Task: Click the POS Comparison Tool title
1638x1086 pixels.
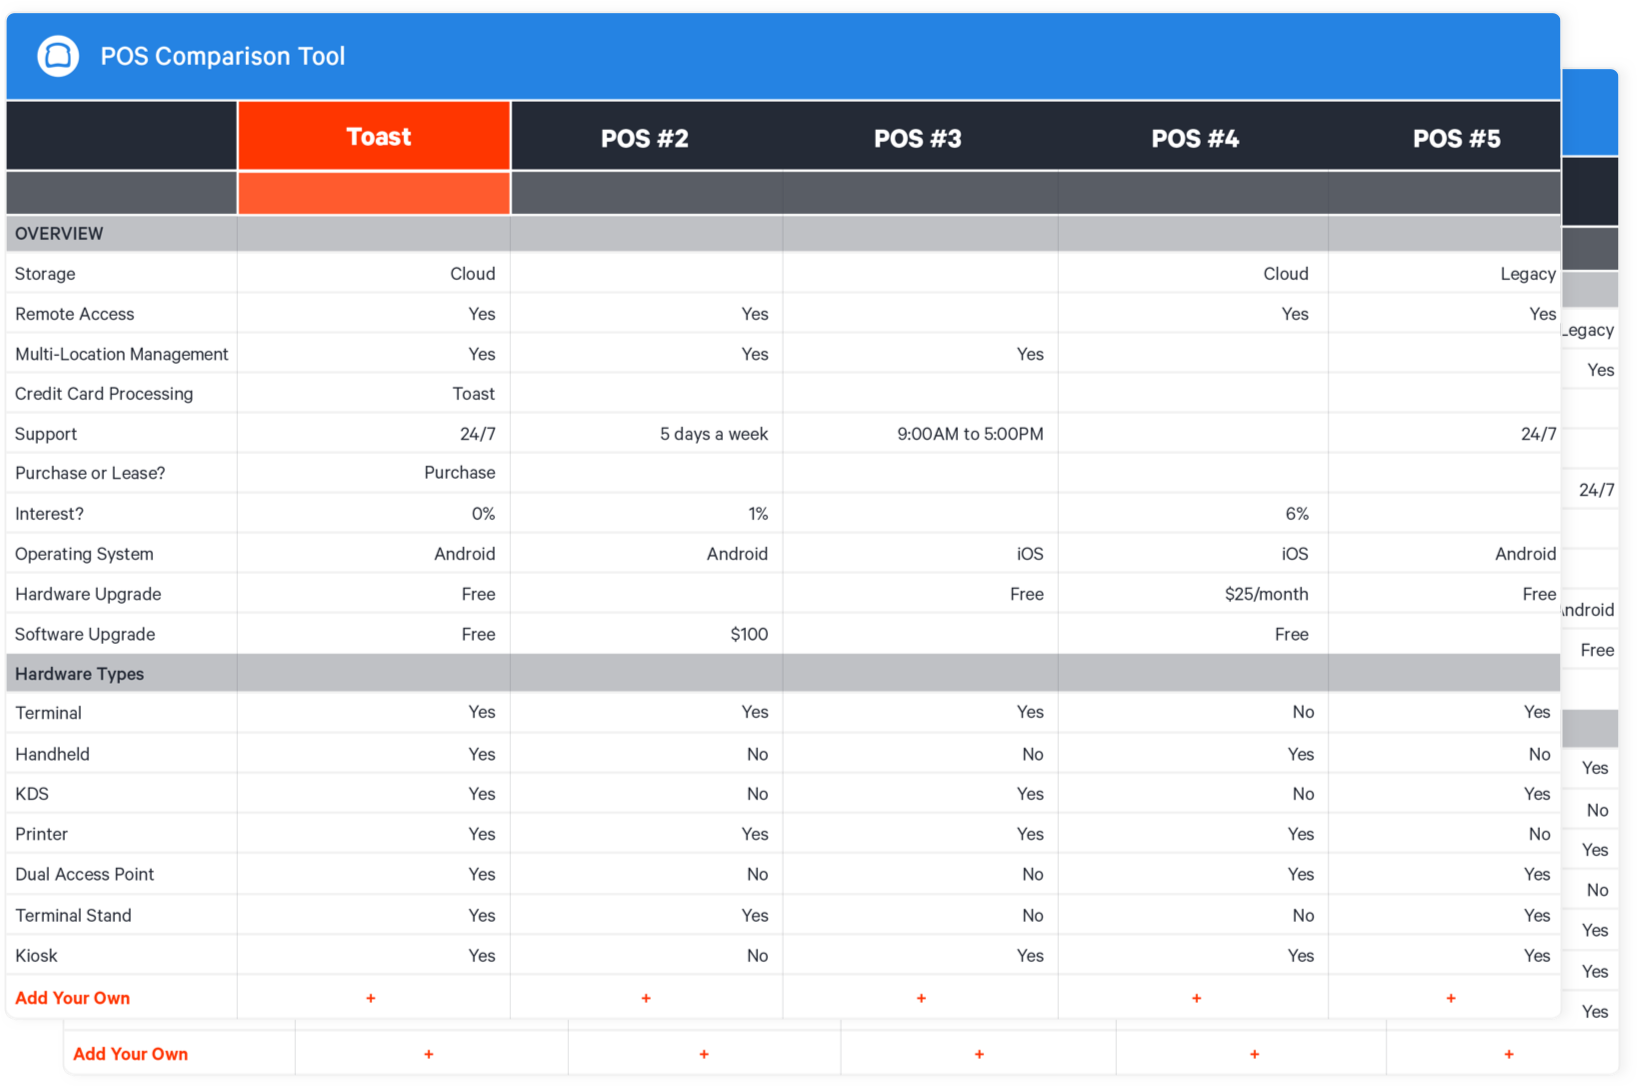Action: [223, 56]
